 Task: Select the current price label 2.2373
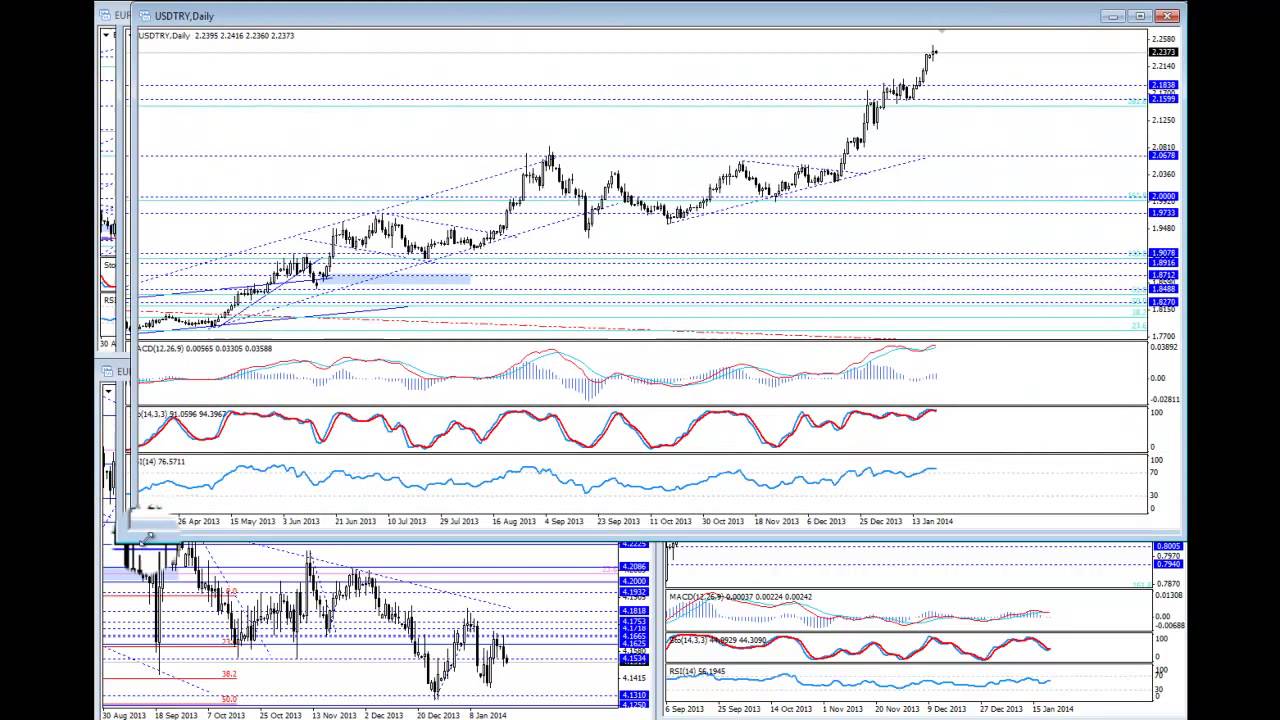pyautogui.click(x=1163, y=52)
